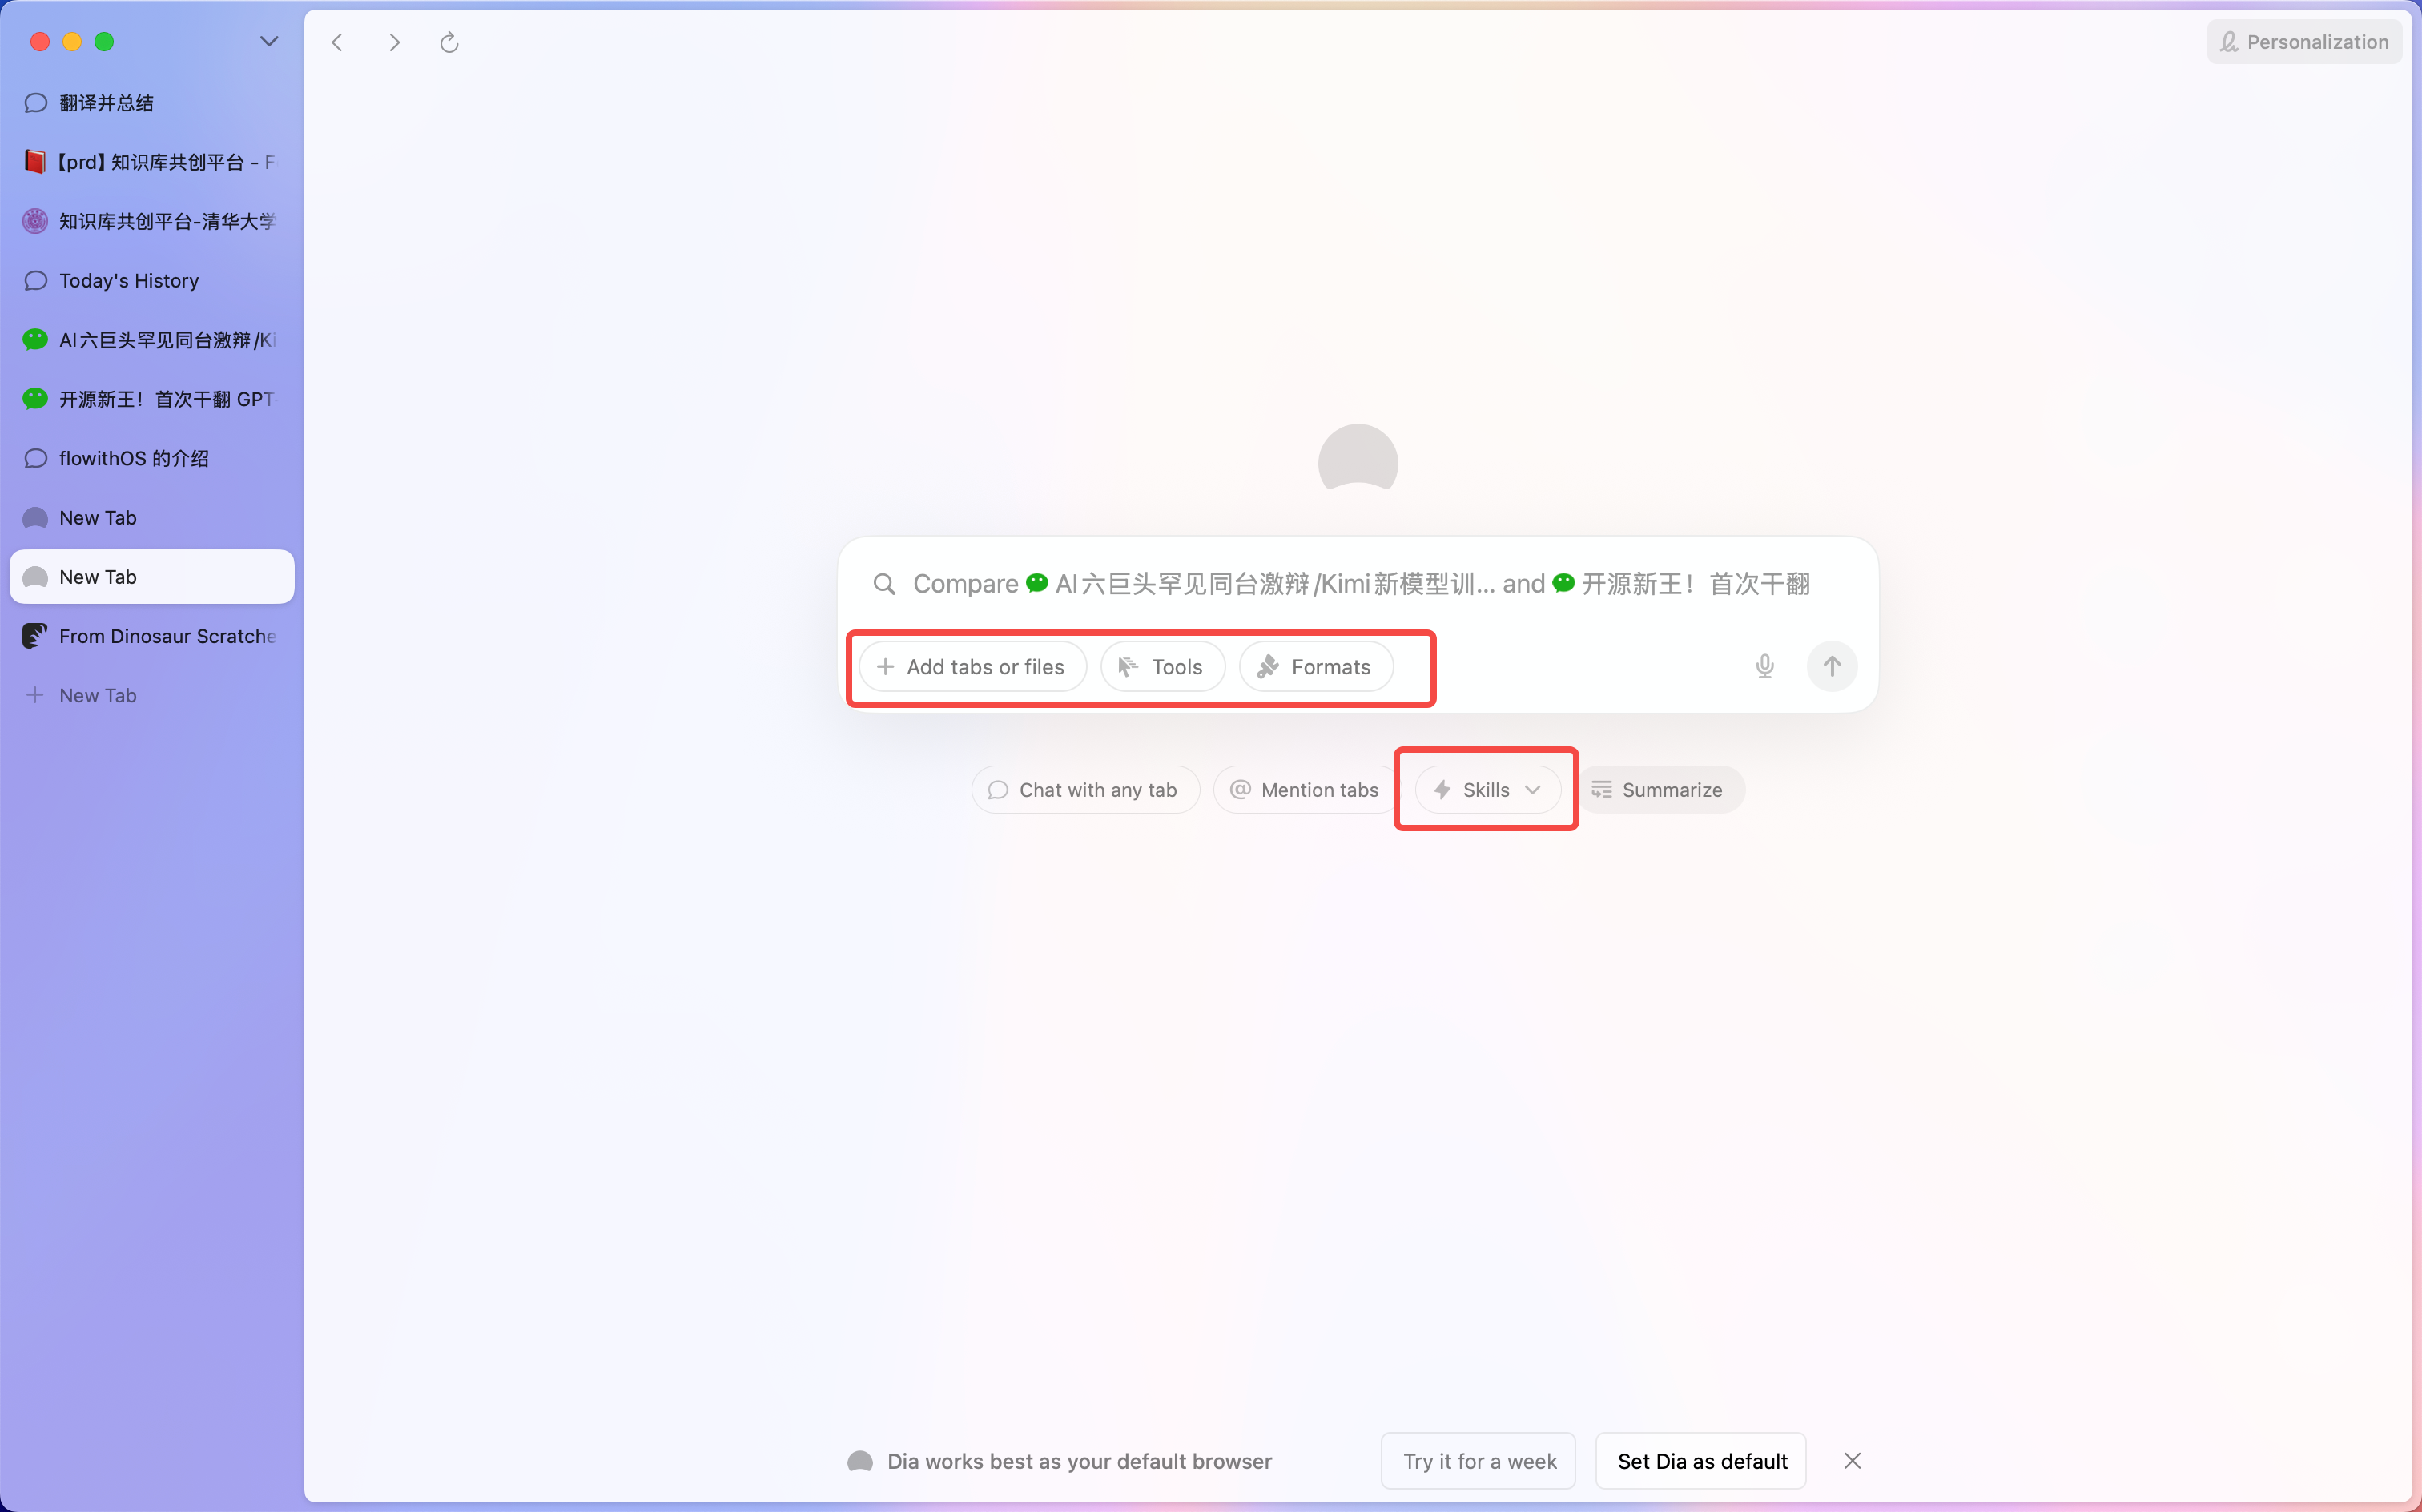The width and height of the screenshot is (2422, 1512).
Task: Expand the Skills dropdown
Action: click(x=1487, y=790)
